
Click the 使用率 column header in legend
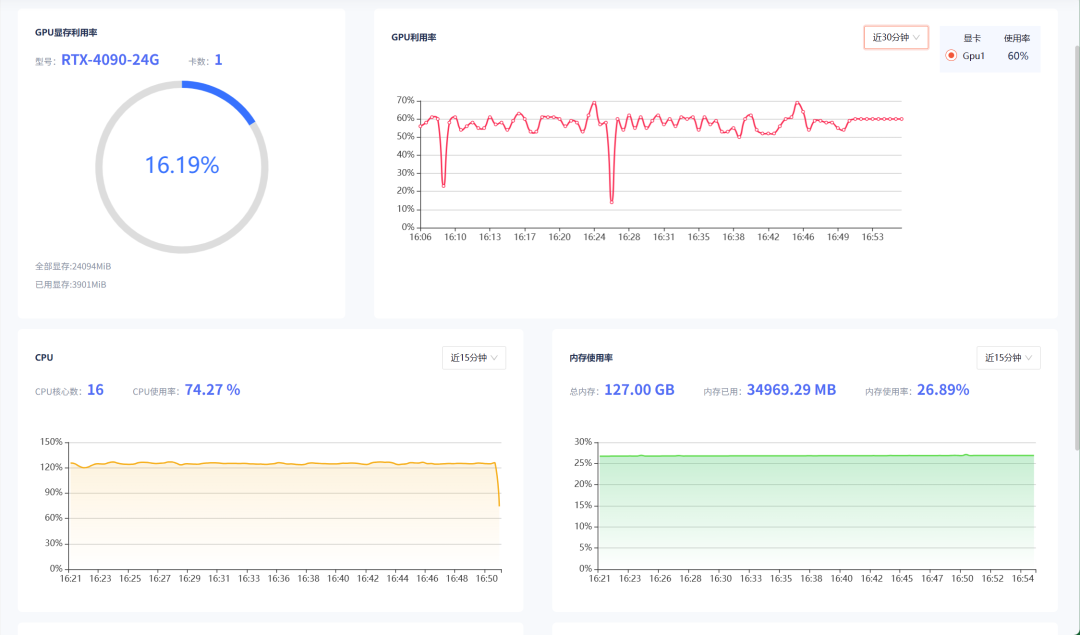pos(1017,38)
